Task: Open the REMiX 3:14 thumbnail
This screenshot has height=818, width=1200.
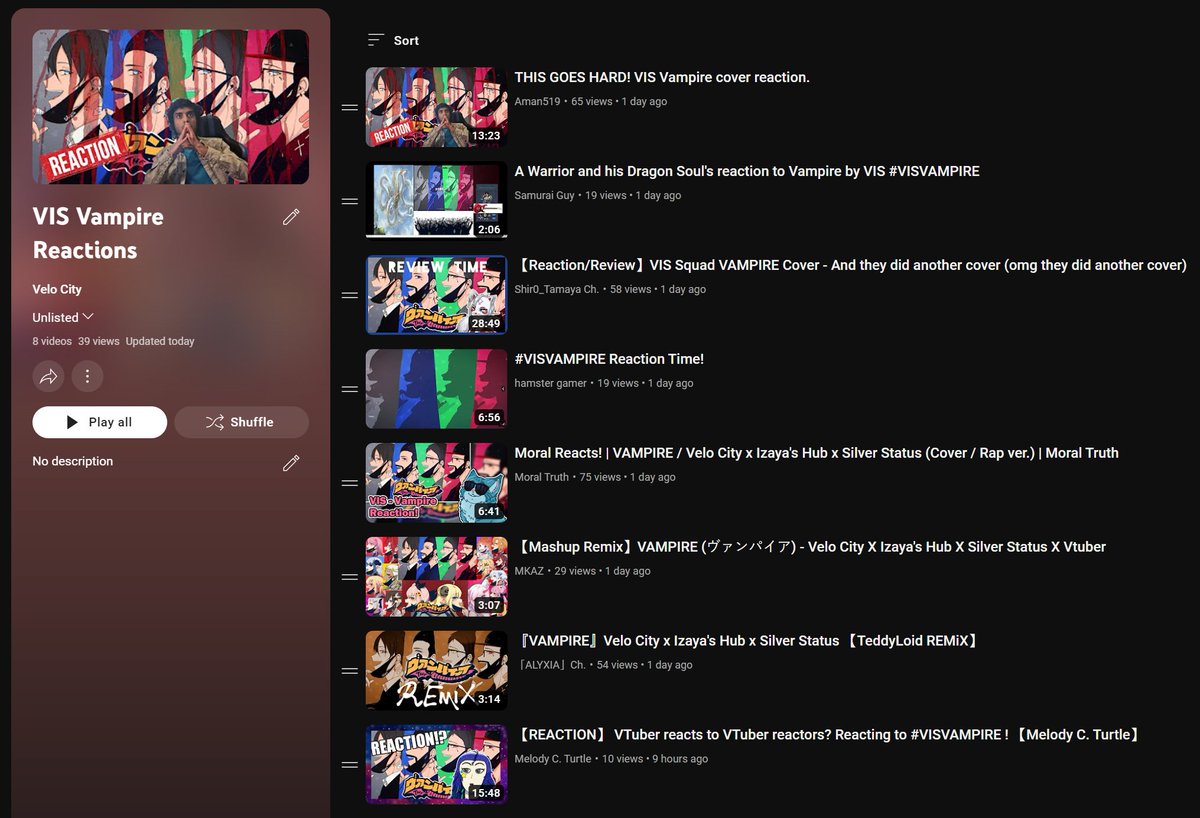Action: click(x=436, y=671)
